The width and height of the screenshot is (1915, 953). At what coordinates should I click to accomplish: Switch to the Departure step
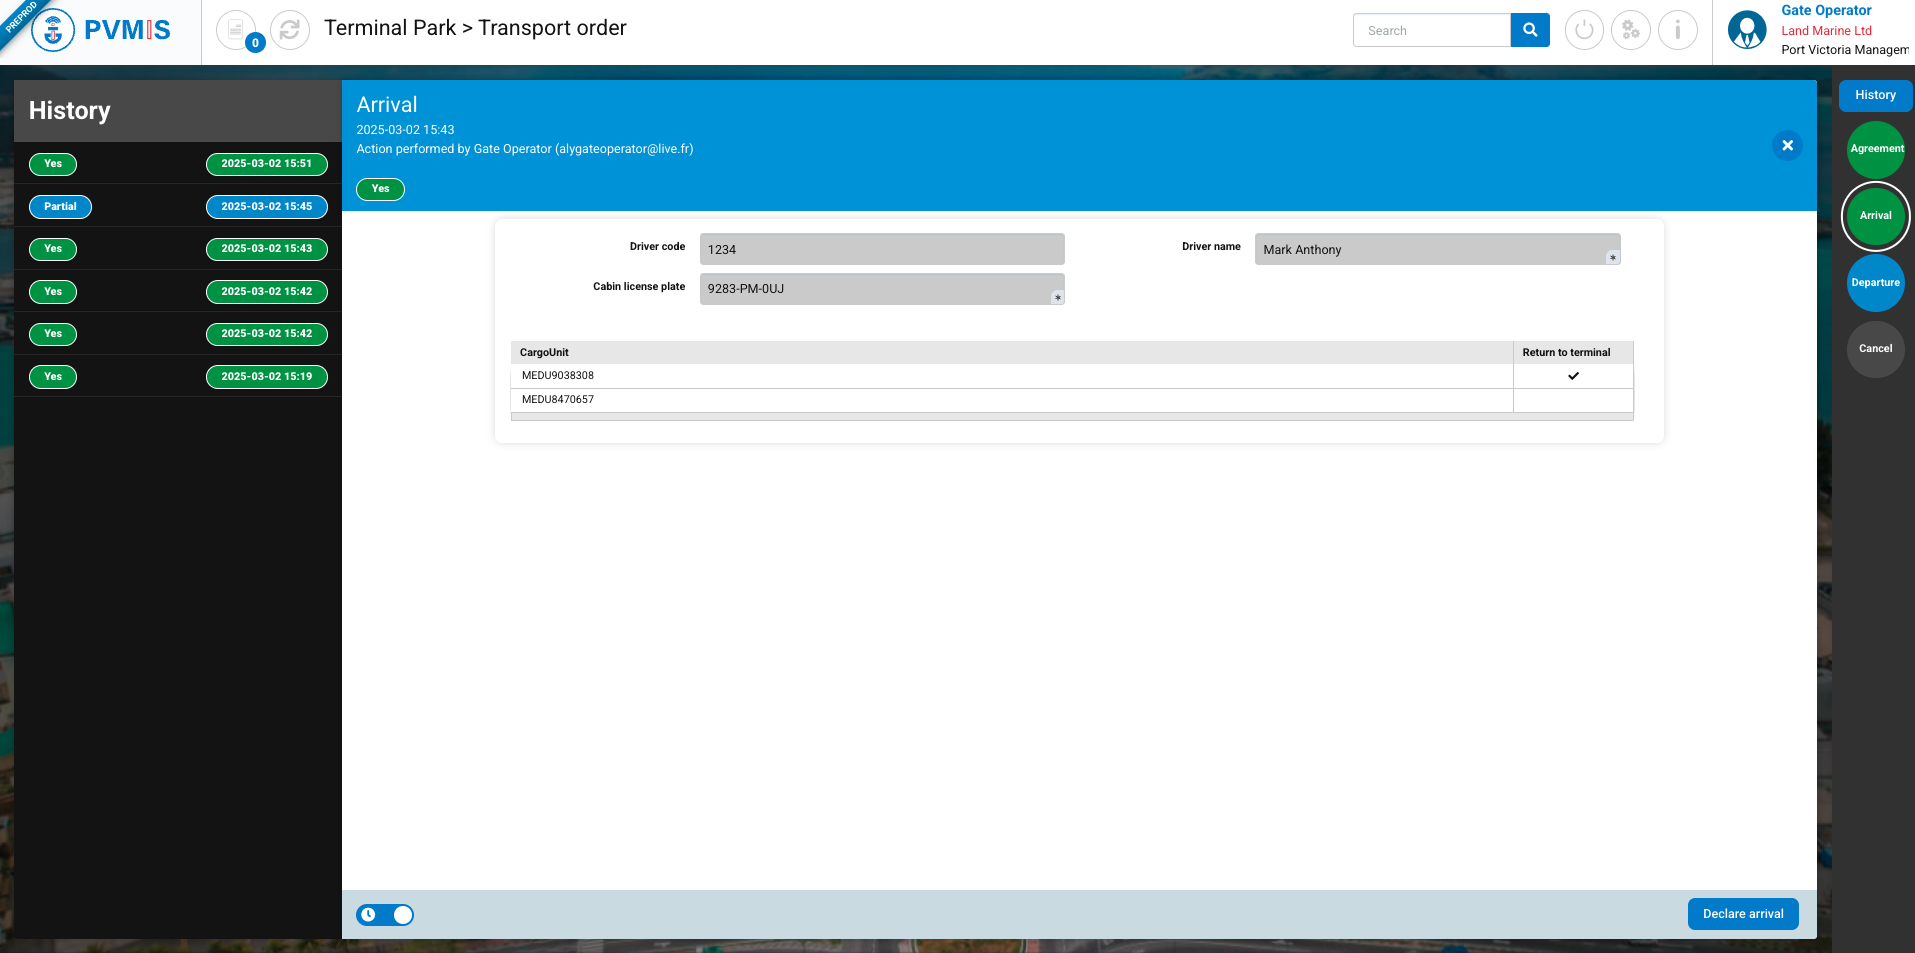click(1875, 283)
